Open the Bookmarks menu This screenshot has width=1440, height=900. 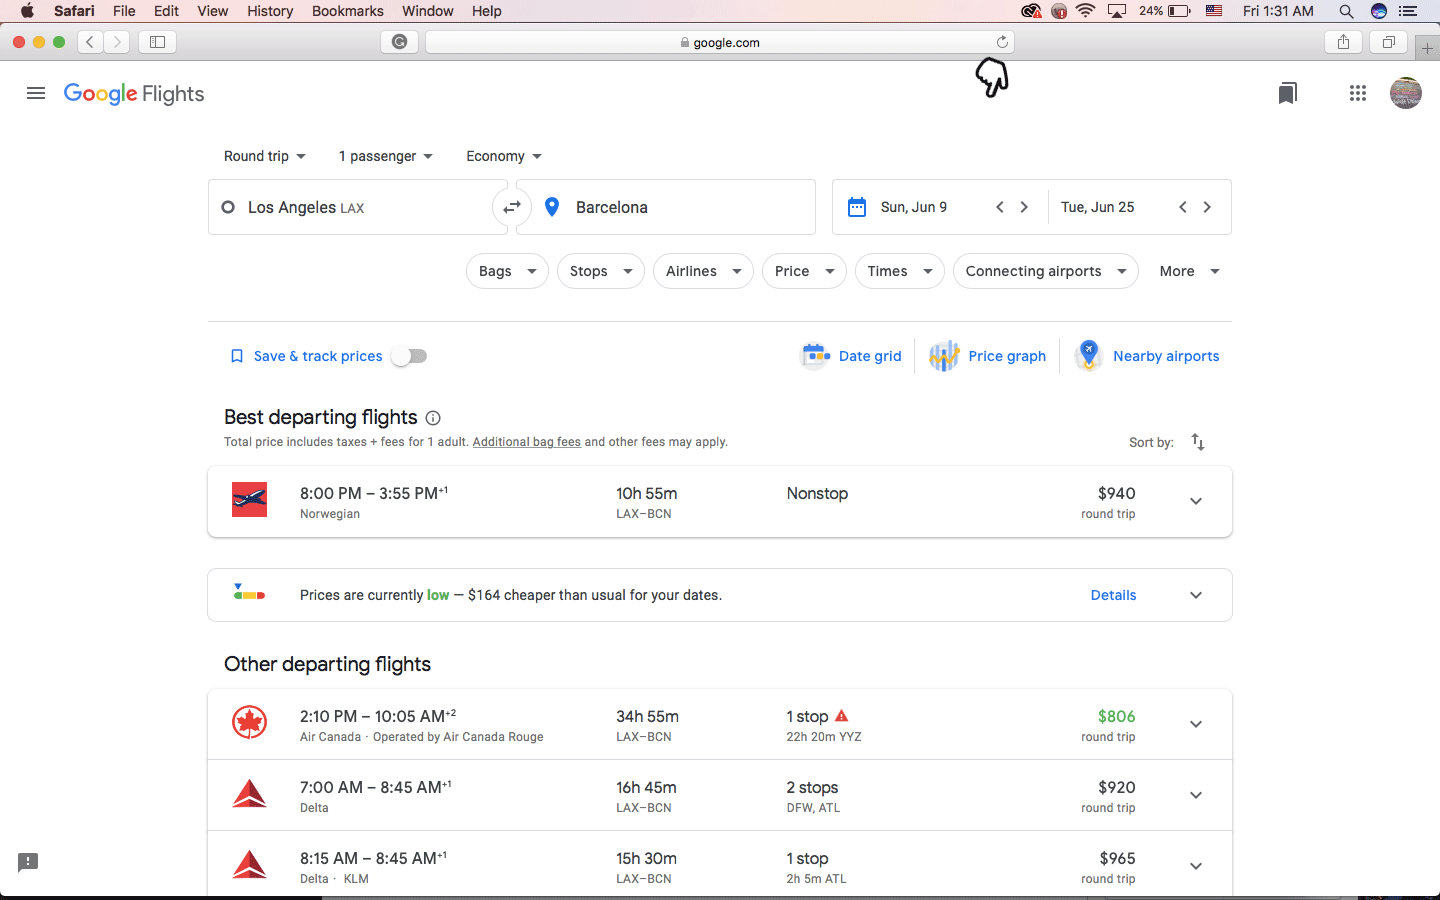click(347, 11)
